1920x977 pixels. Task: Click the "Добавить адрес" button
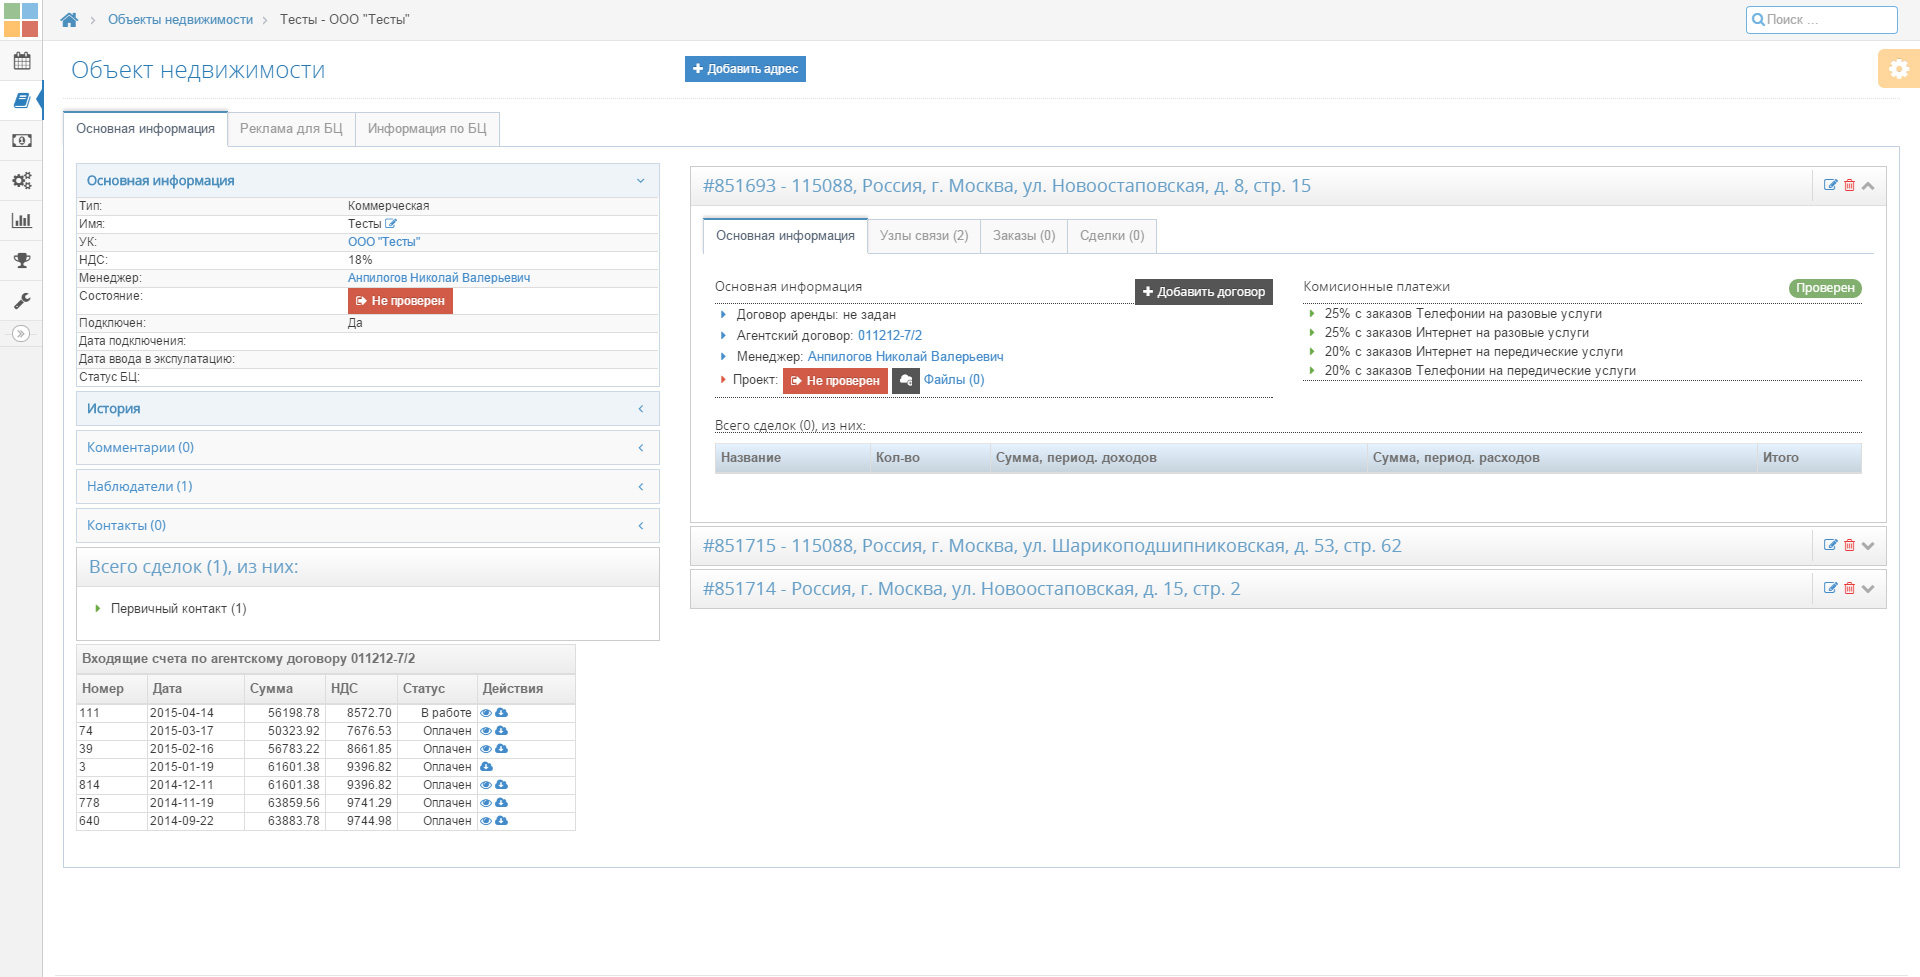point(745,69)
